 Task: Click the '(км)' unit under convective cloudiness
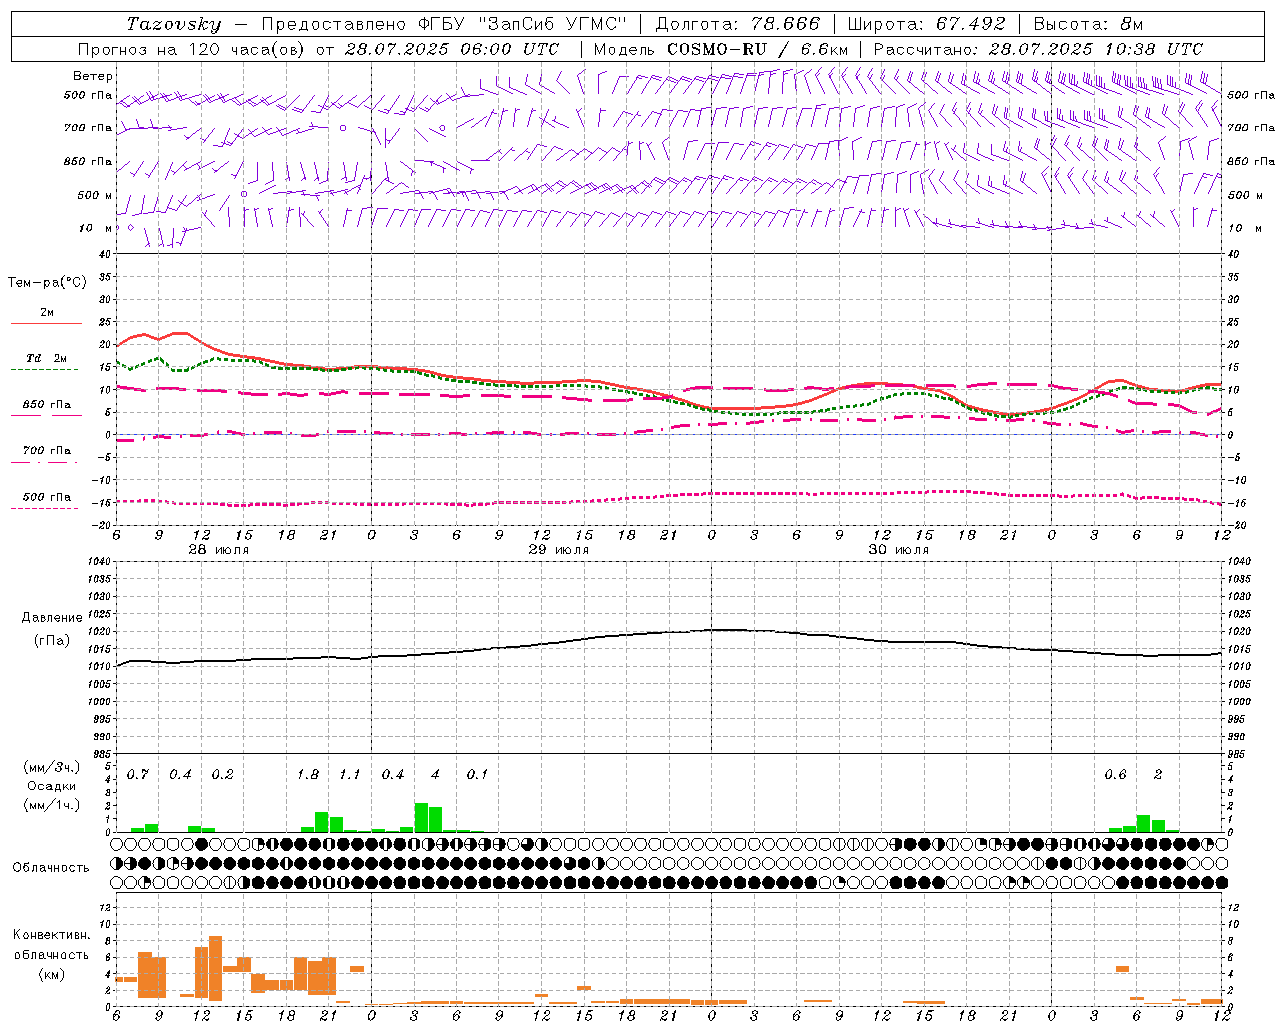[x=51, y=974]
